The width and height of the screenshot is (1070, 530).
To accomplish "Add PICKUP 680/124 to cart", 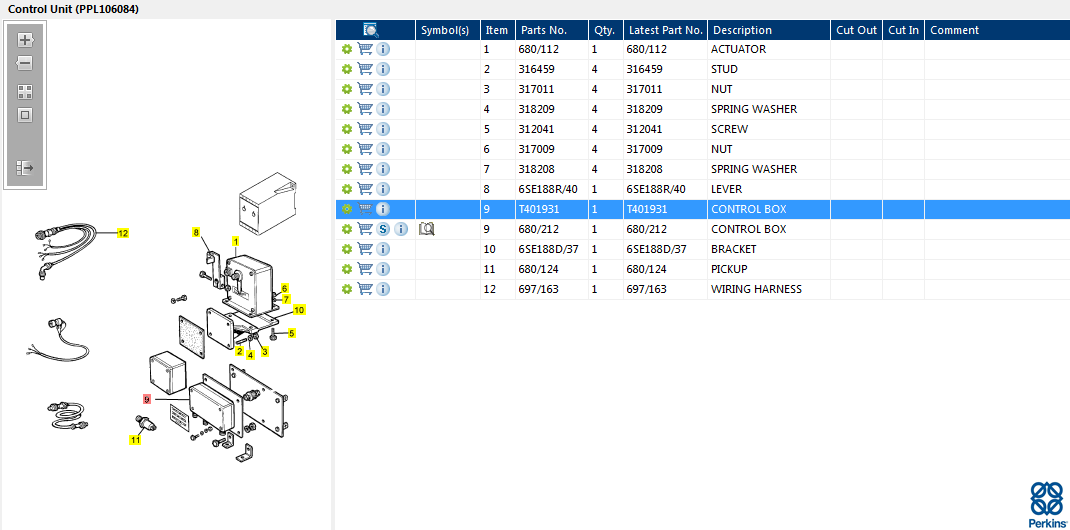I will point(365,269).
